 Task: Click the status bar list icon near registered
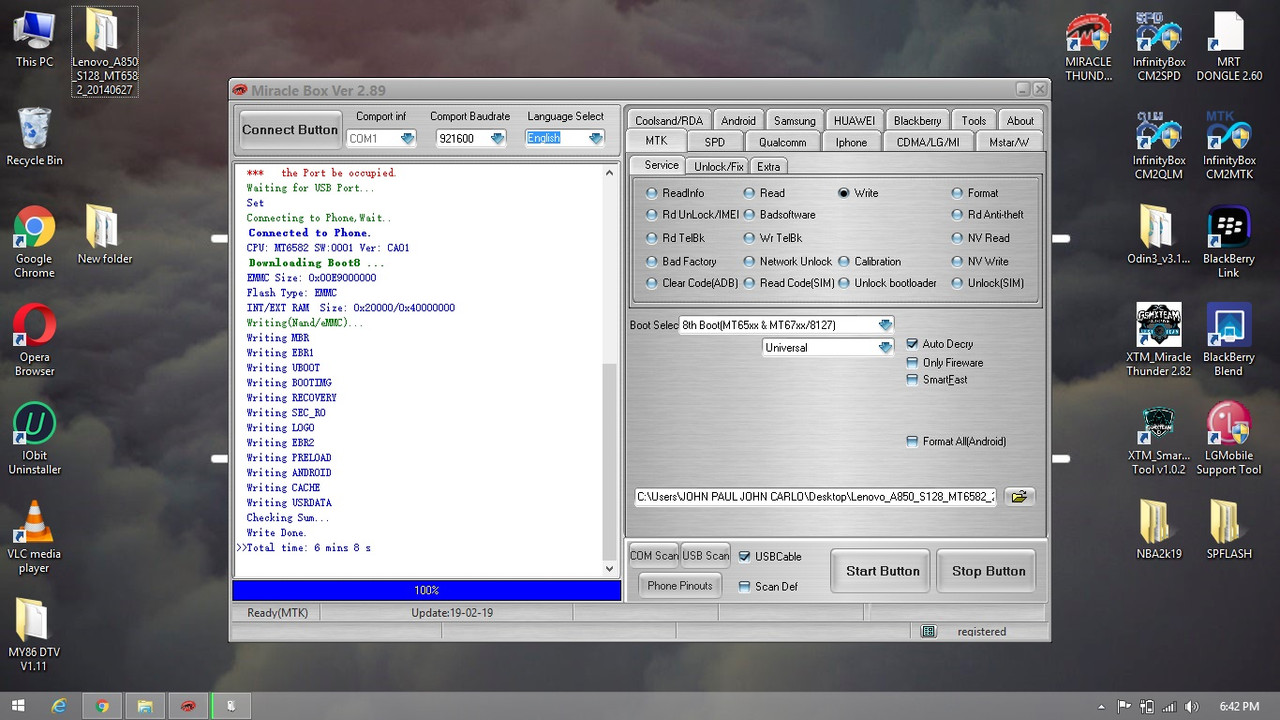pos(928,631)
